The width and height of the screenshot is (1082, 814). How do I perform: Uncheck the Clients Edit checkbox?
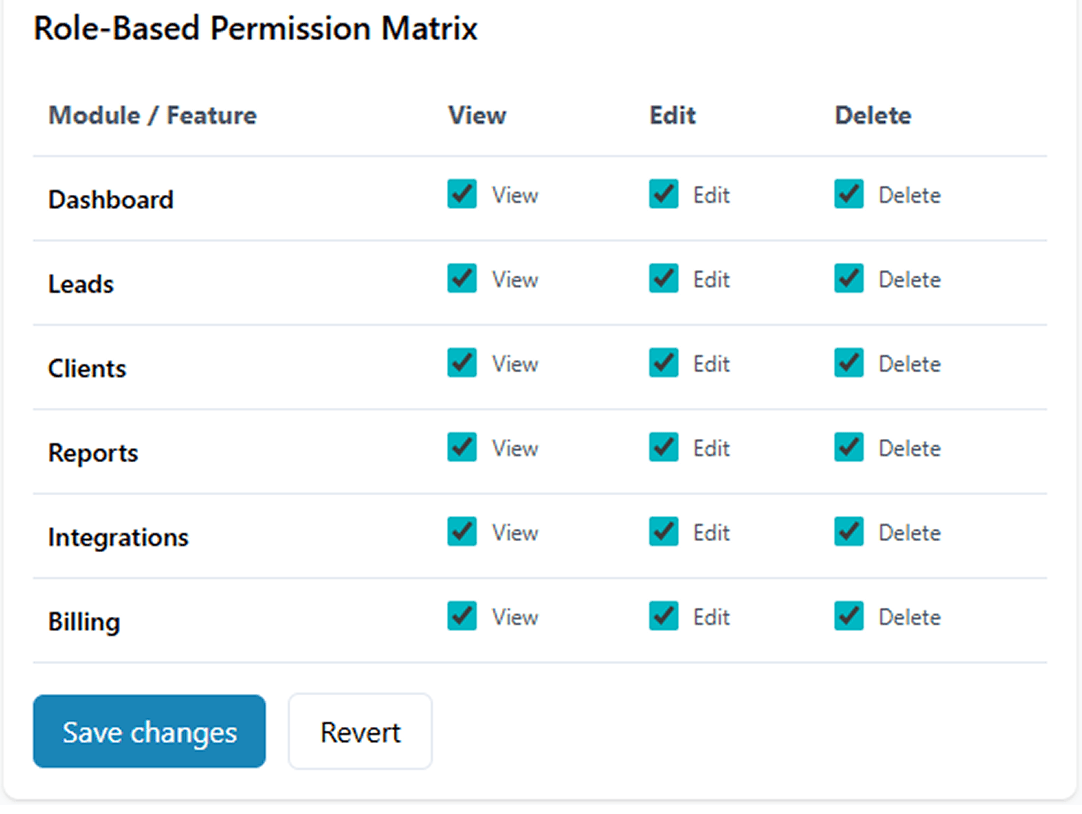coord(664,363)
